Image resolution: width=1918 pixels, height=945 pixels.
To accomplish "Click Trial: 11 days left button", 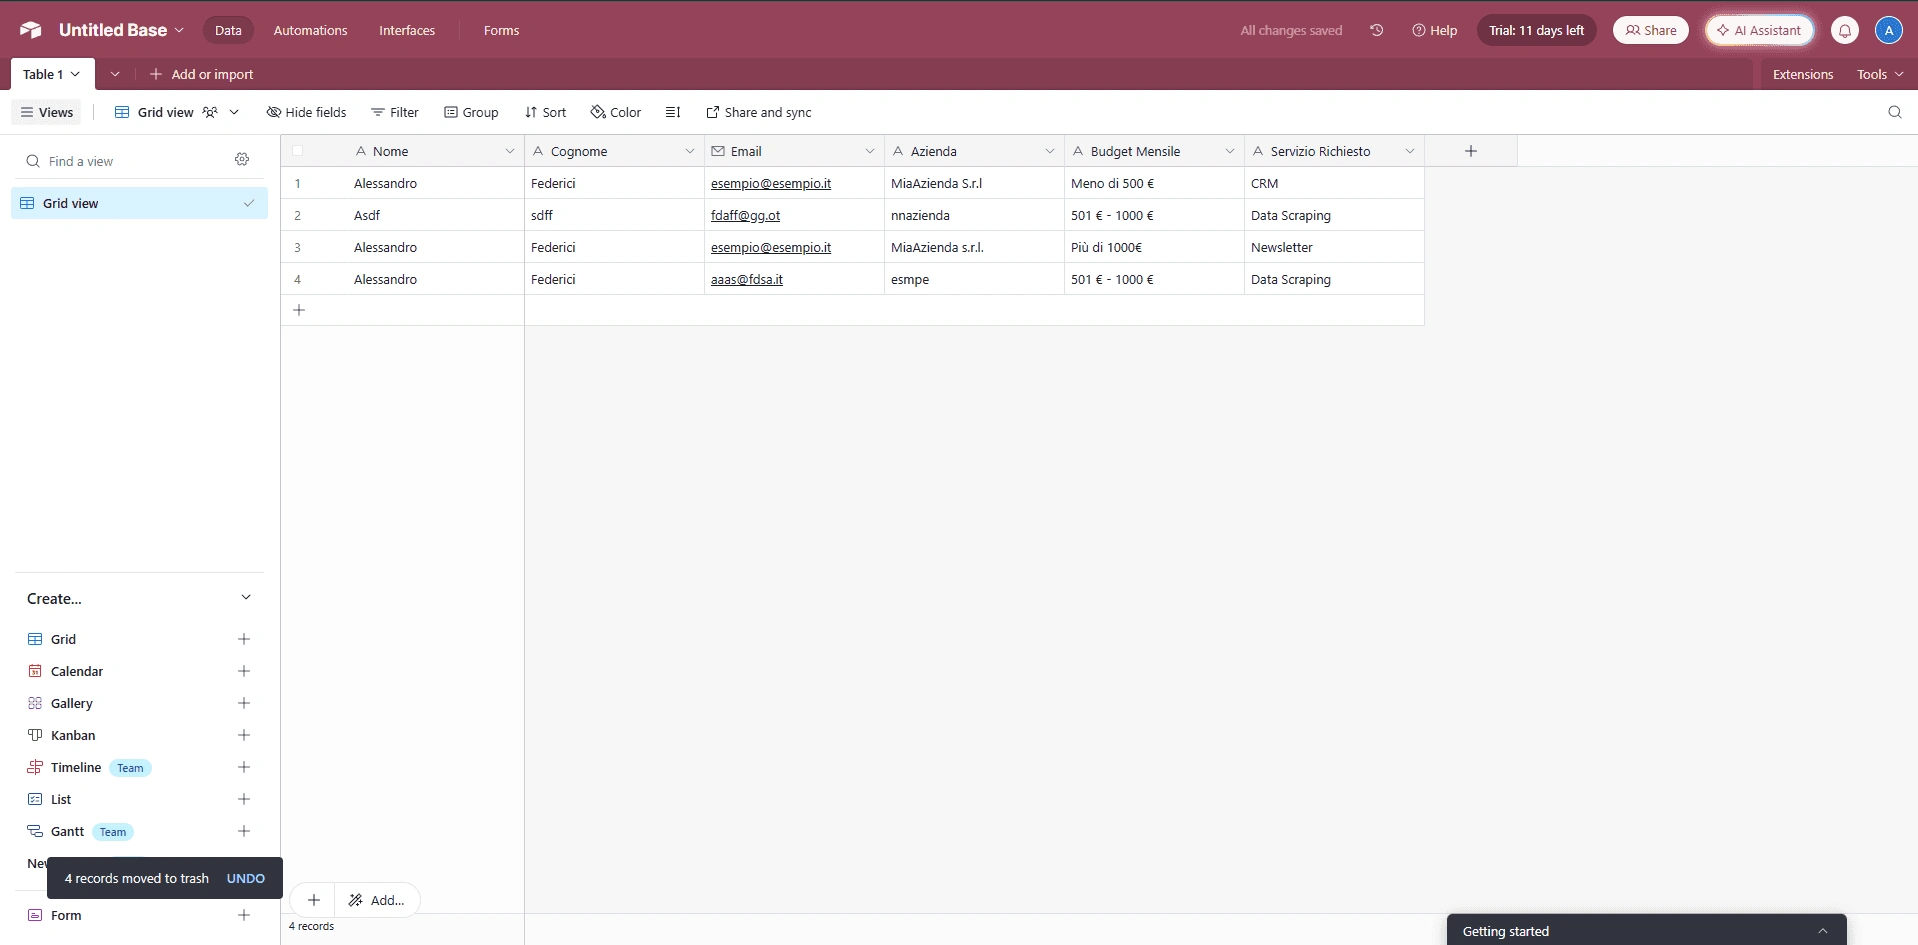I will click(x=1536, y=30).
